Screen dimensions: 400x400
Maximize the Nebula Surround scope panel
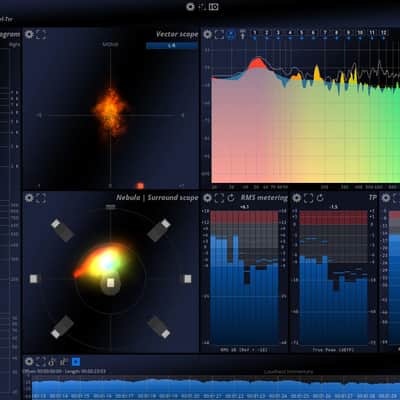41,198
